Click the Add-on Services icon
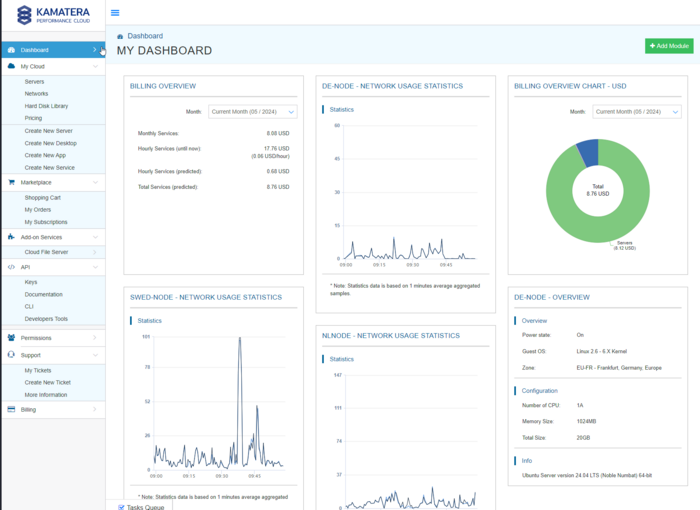 coord(11,237)
